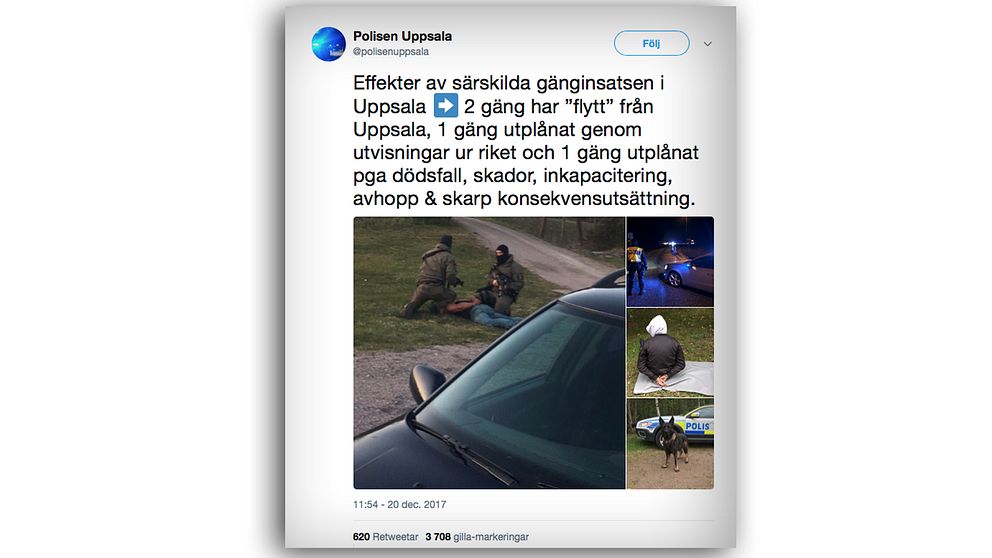The height and width of the screenshot is (558, 992).
Task: Open the police dog photo
Action: [670, 443]
